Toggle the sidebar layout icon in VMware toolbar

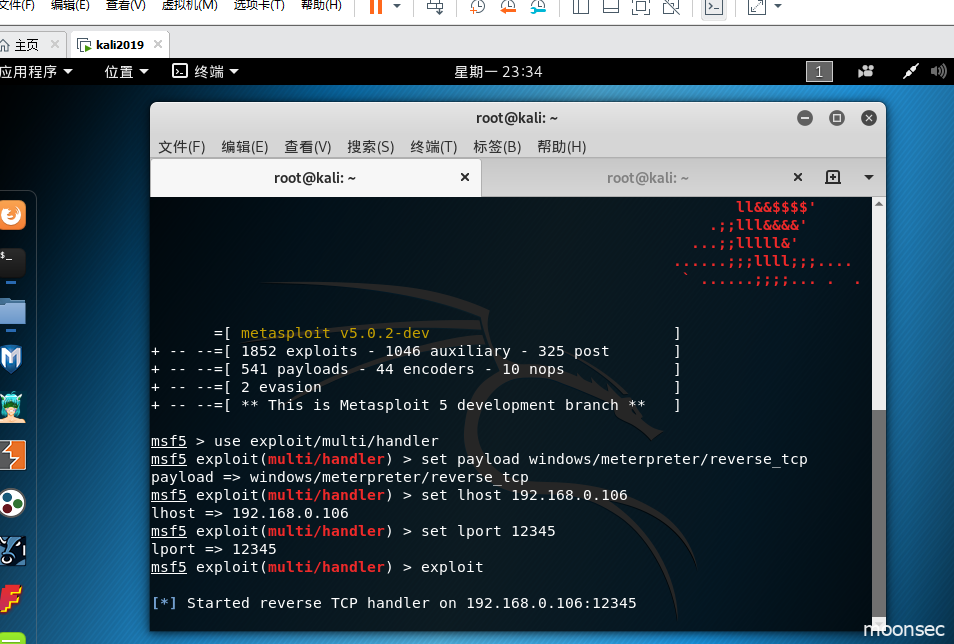(580, 7)
